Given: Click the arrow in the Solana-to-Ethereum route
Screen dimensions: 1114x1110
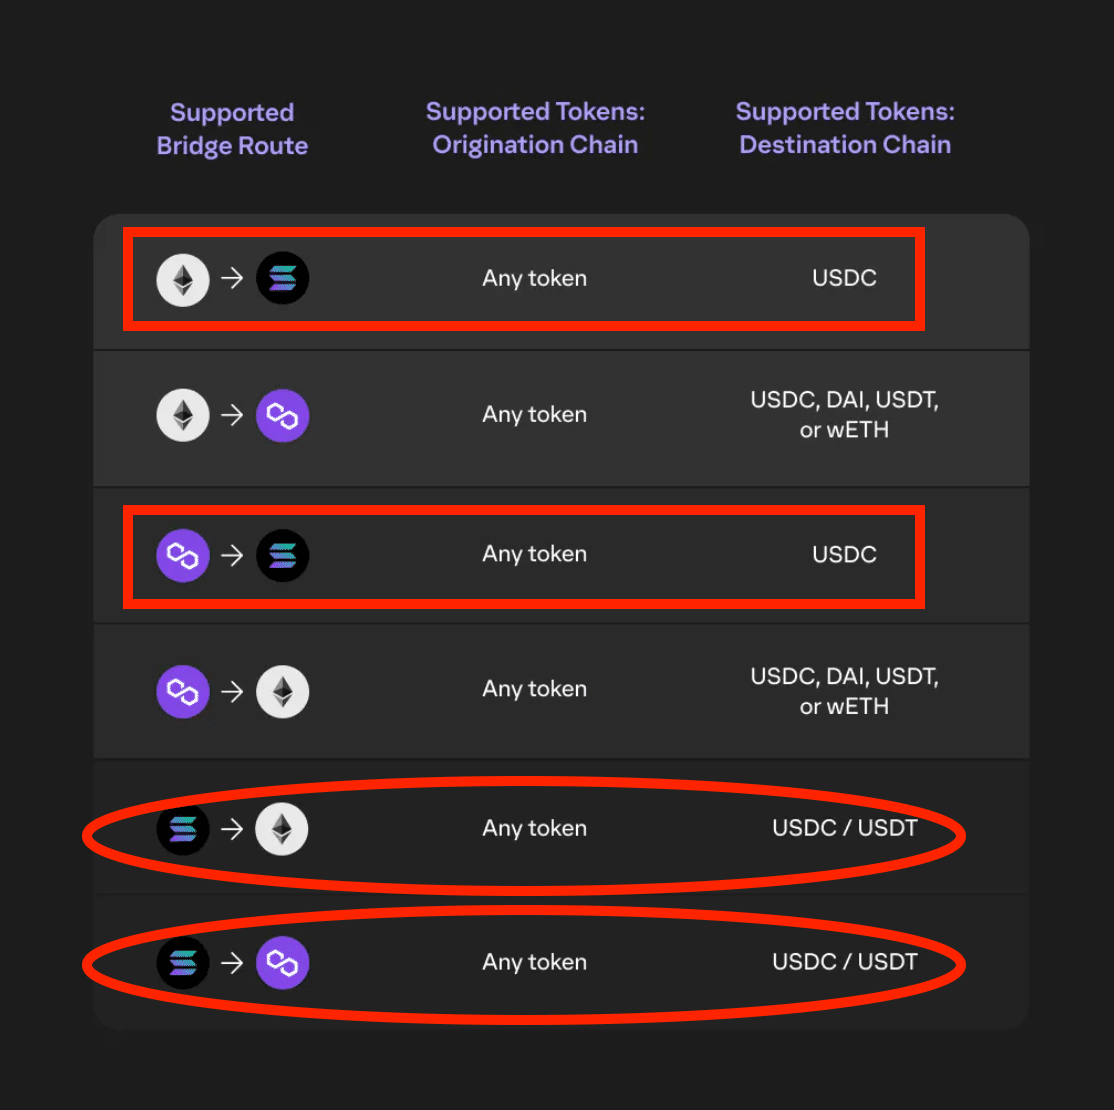Looking at the screenshot, I should point(232,829).
